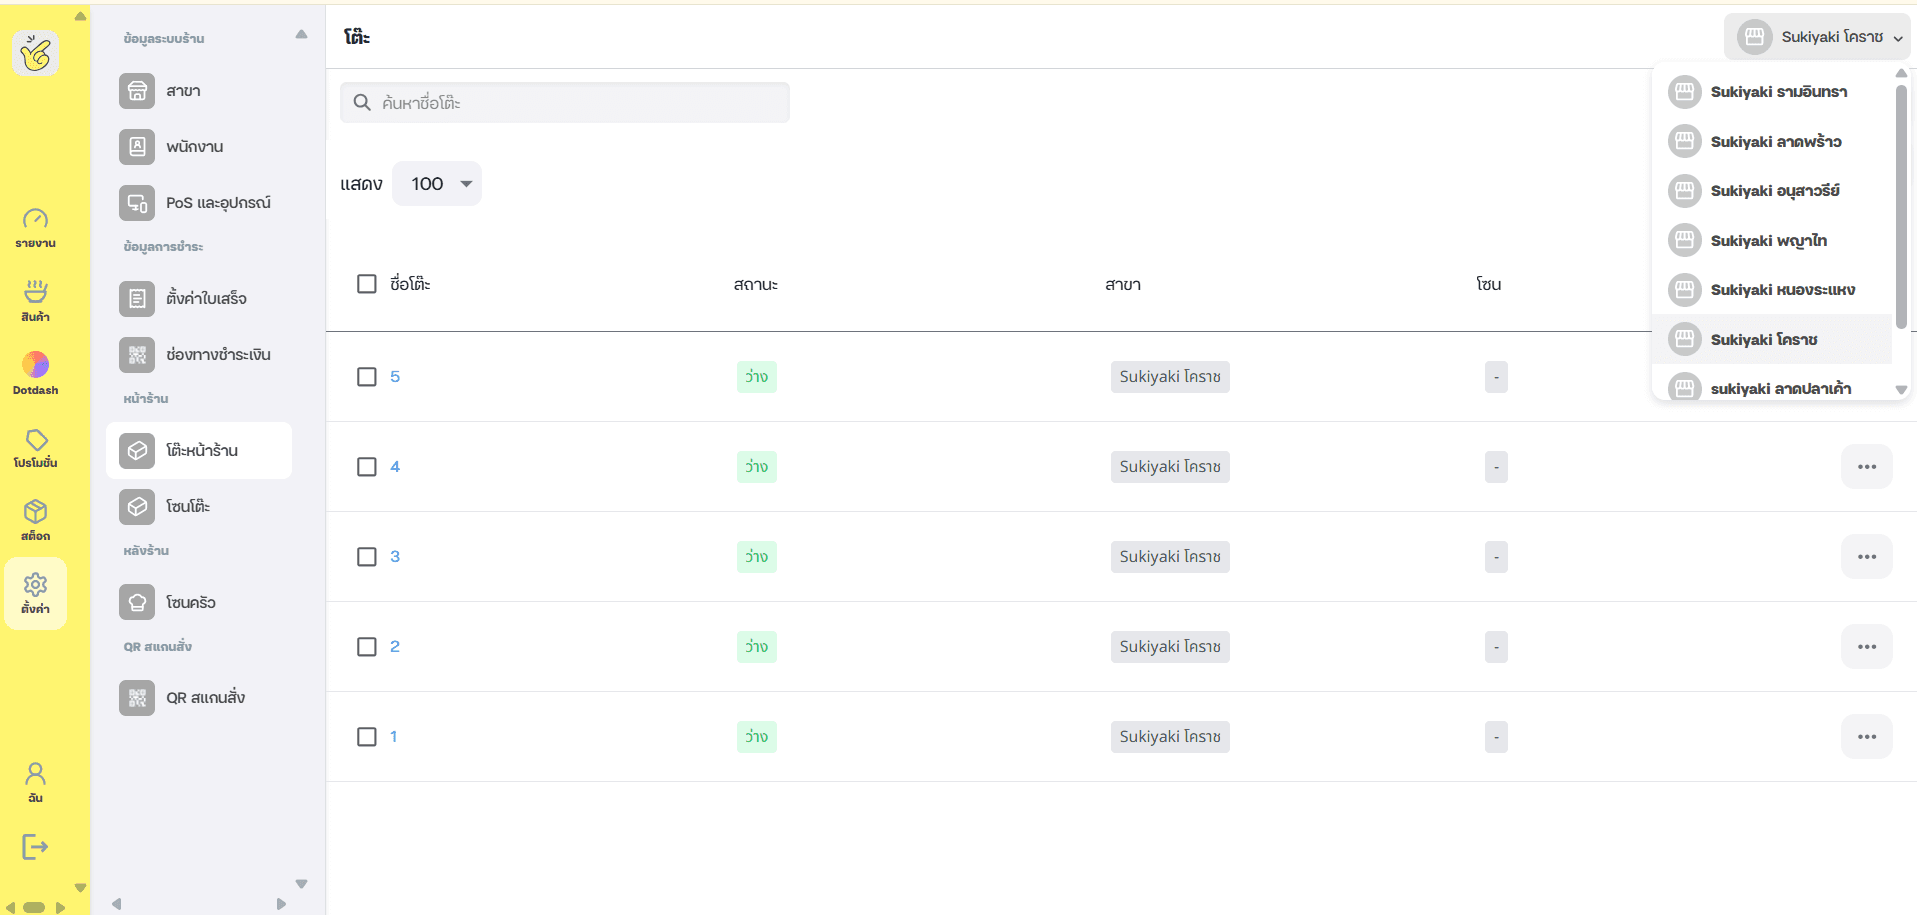Open the ฉัน profile section
Viewport: 1917px width, 915px height.
pos(35,782)
